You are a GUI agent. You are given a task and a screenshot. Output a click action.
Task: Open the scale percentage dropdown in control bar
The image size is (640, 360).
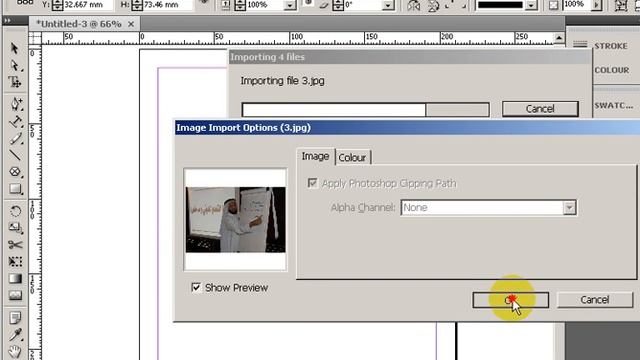point(290,5)
